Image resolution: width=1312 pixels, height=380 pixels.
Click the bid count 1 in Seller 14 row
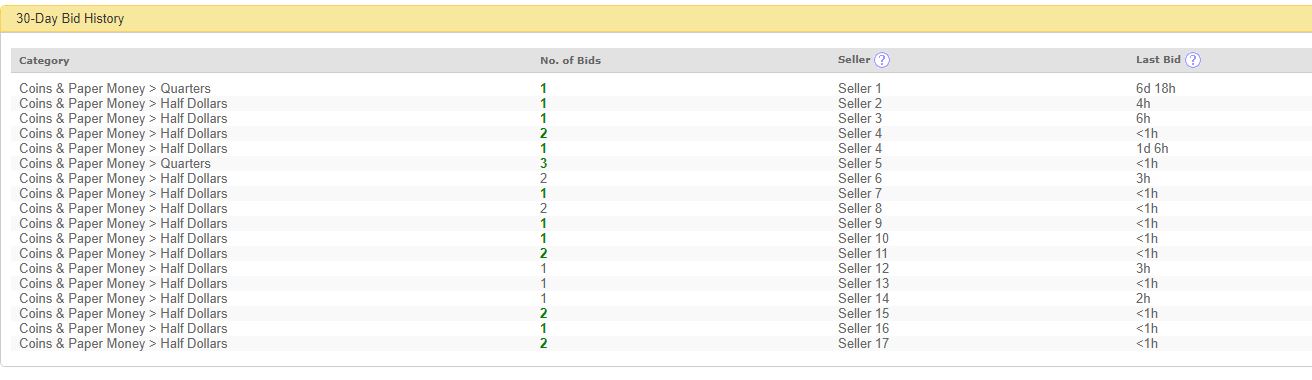pos(543,299)
